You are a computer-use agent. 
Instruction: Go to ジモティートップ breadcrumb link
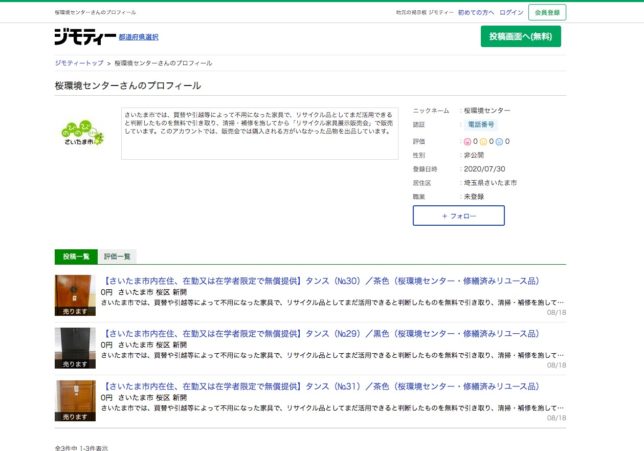tap(78, 63)
